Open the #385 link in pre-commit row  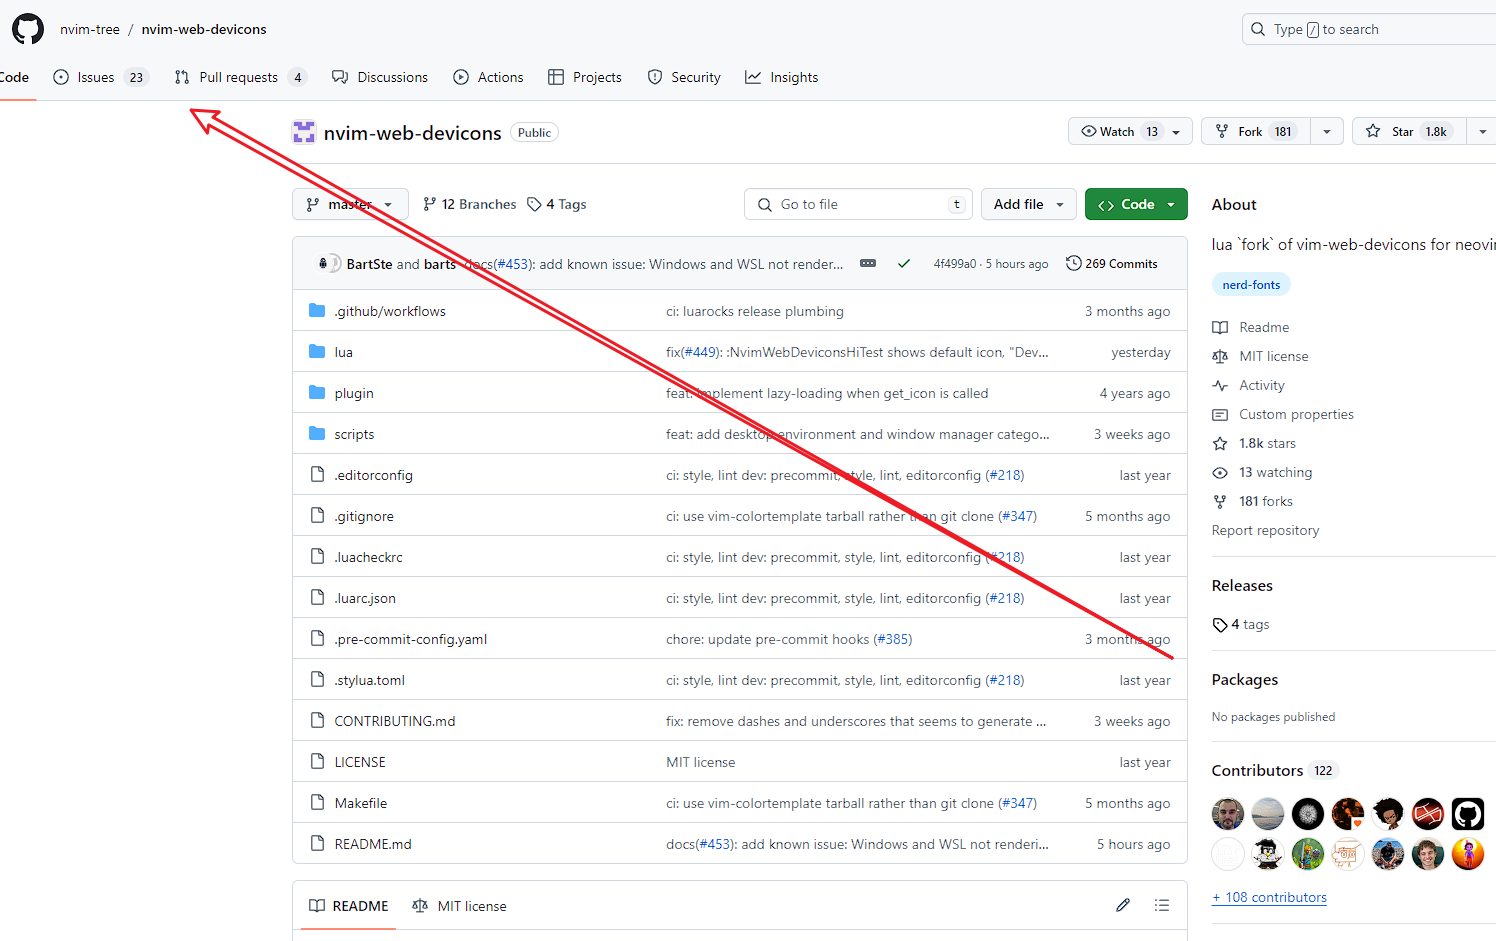pyautogui.click(x=892, y=639)
